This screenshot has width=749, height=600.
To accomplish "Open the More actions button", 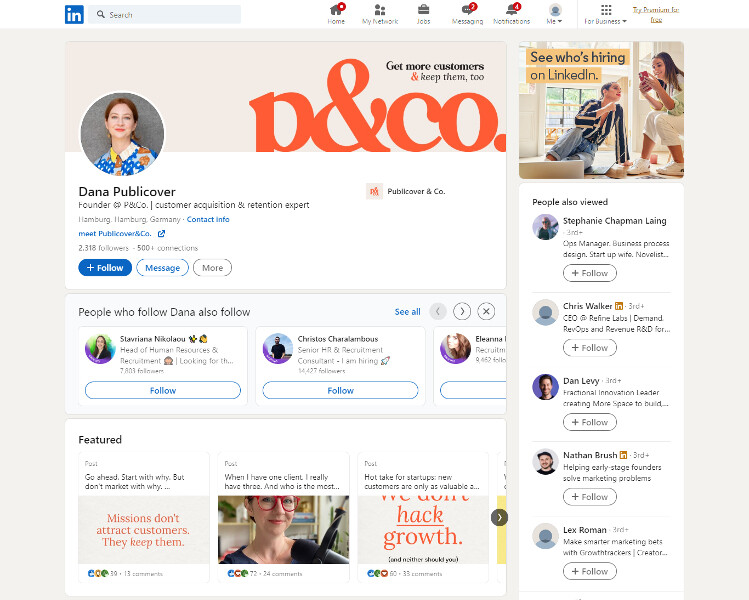I will [212, 268].
